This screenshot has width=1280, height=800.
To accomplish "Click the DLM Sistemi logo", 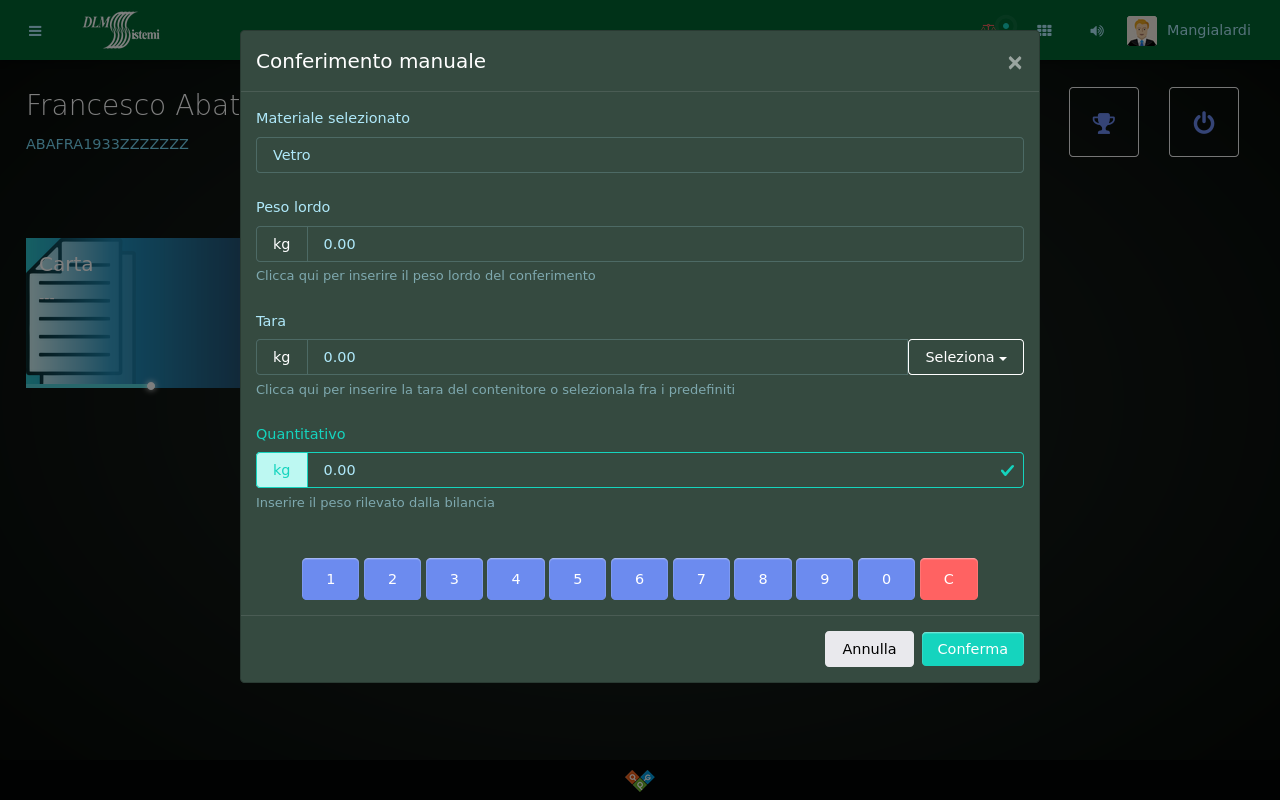I will coord(121,30).
